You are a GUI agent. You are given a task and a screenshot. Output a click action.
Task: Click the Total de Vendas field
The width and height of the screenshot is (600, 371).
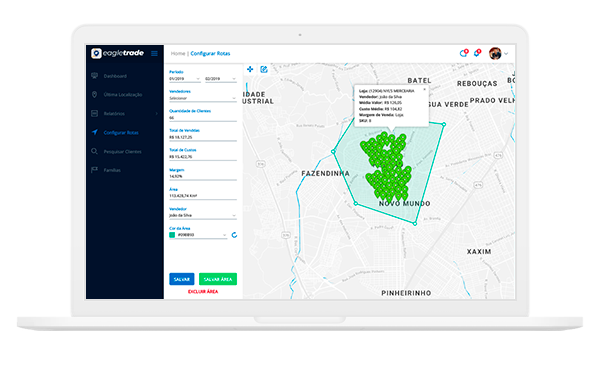[203, 137]
